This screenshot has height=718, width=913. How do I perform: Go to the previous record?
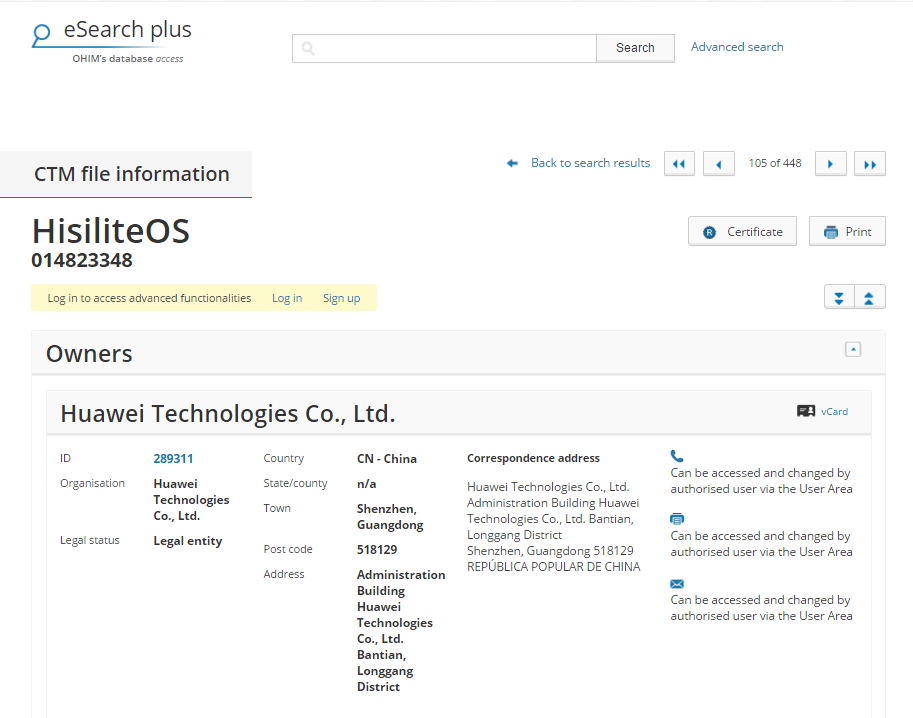[x=719, y=164]
